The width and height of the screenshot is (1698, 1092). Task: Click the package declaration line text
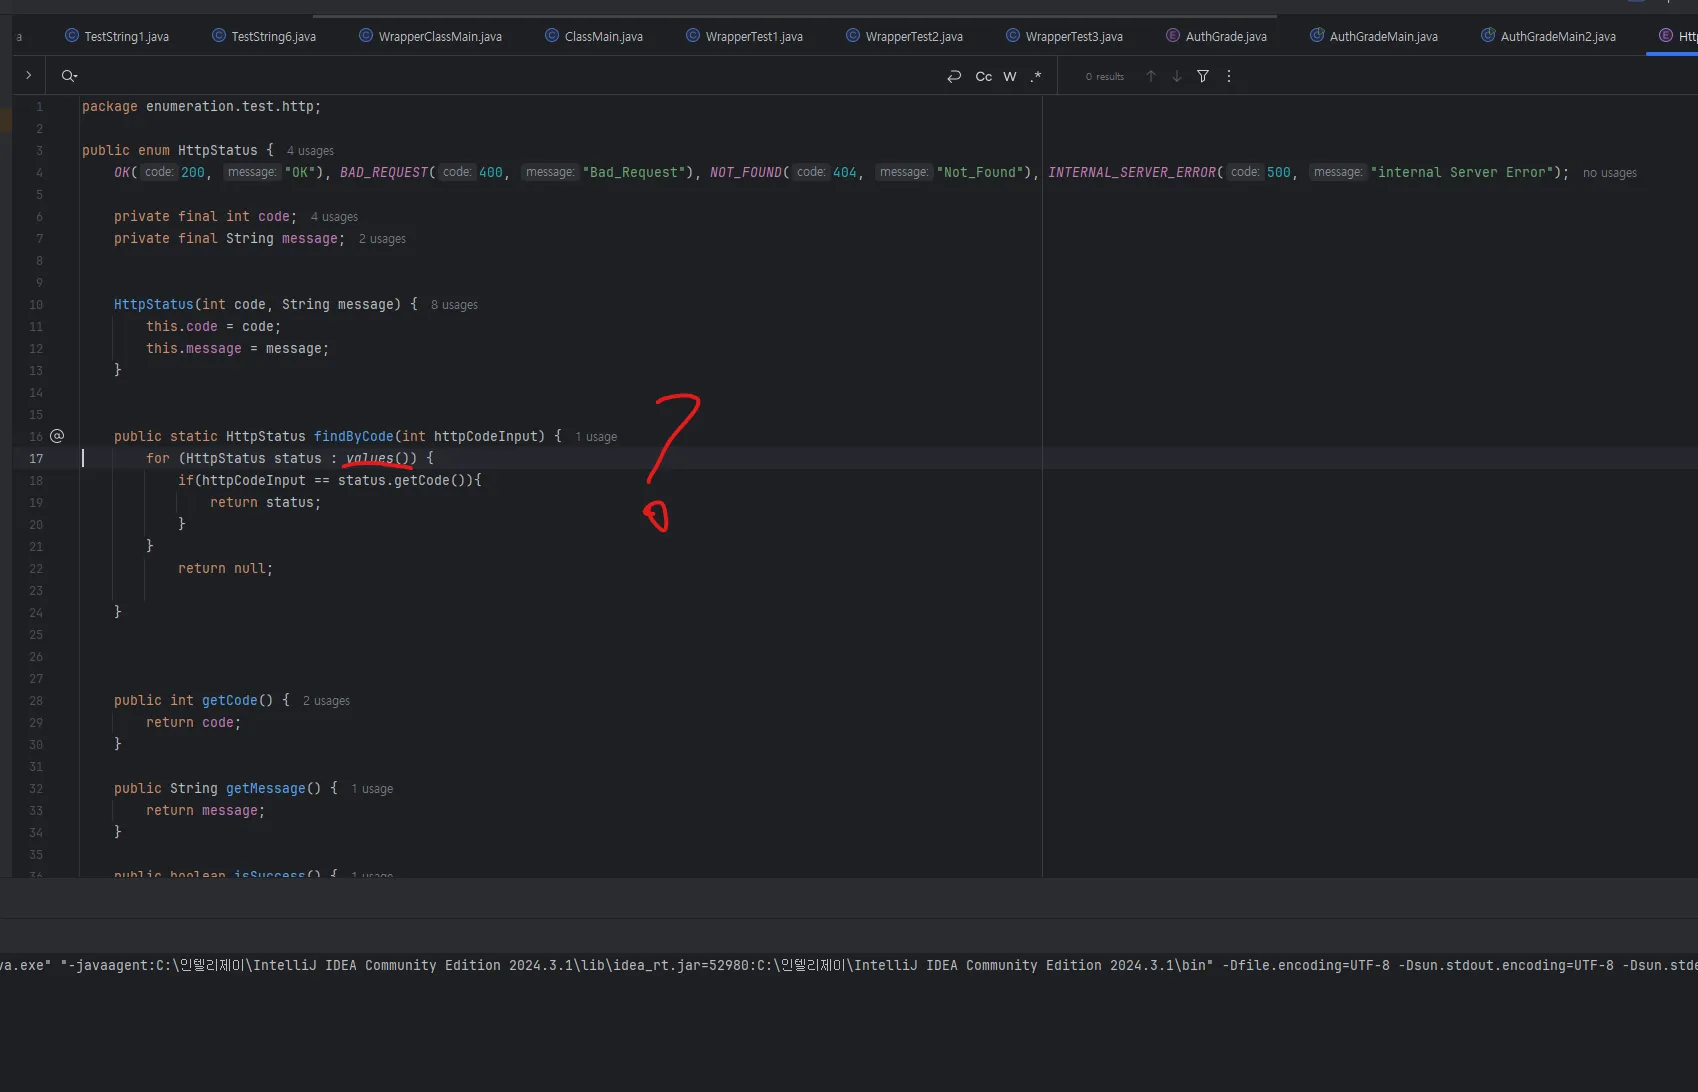pos(201,106)
